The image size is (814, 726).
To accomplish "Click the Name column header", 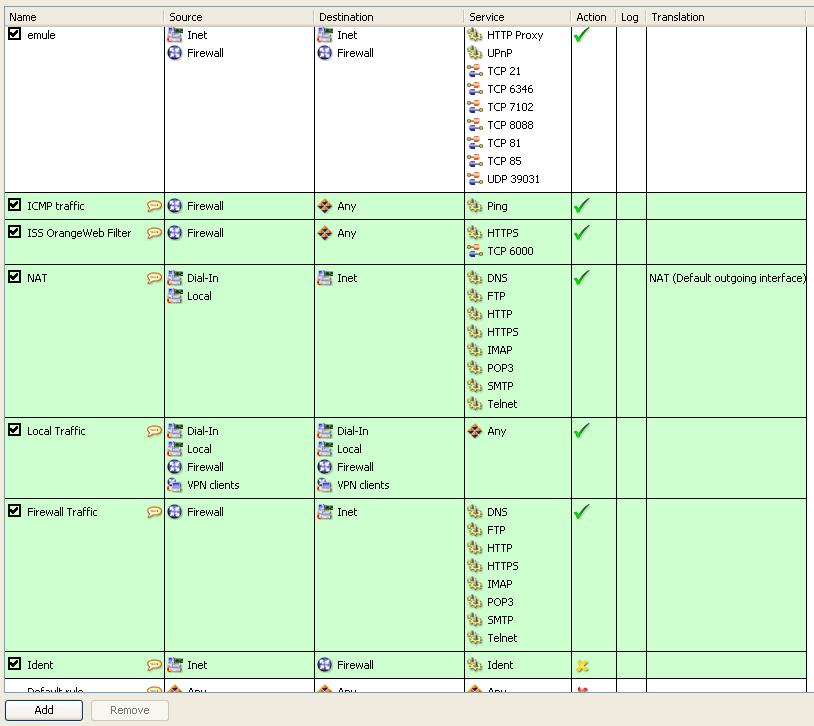I will 84,17.
